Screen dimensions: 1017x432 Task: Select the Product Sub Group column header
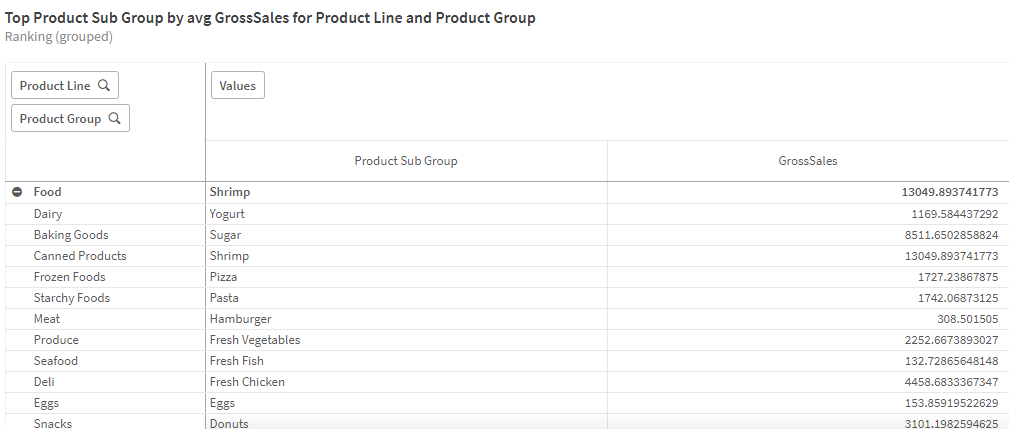point(406,161)
